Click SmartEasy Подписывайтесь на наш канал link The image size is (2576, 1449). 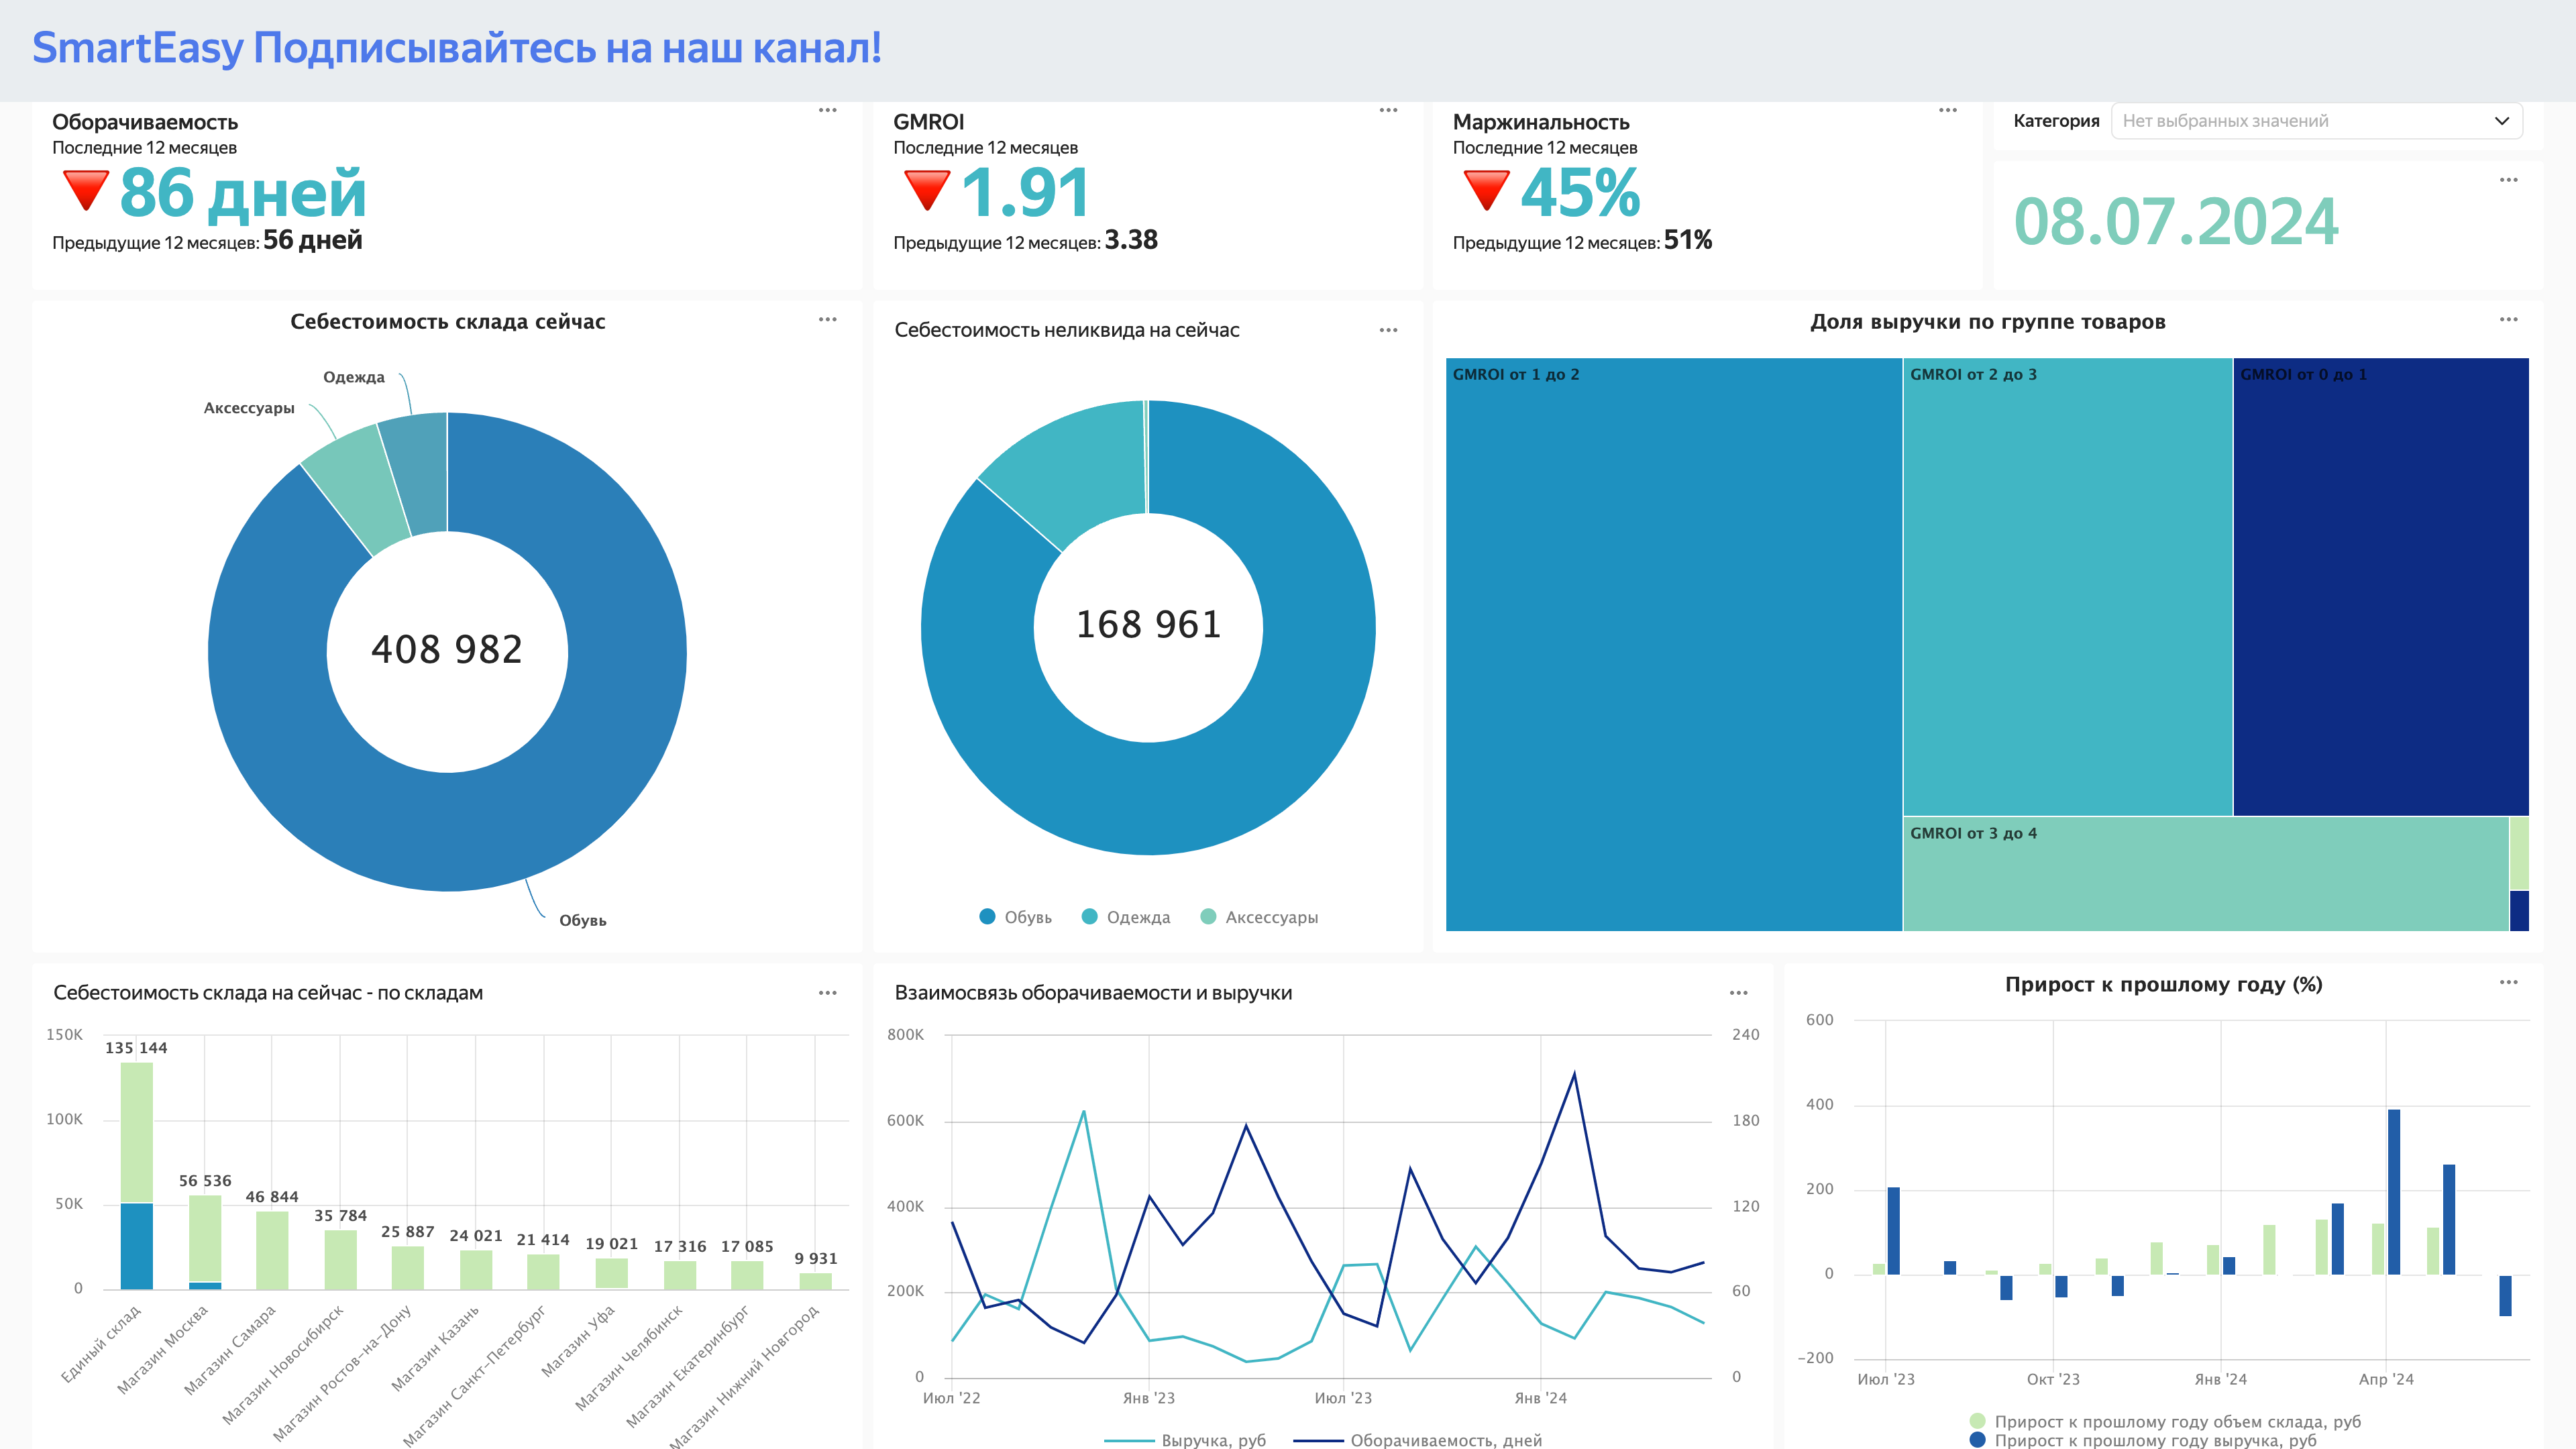click(456, 48)
